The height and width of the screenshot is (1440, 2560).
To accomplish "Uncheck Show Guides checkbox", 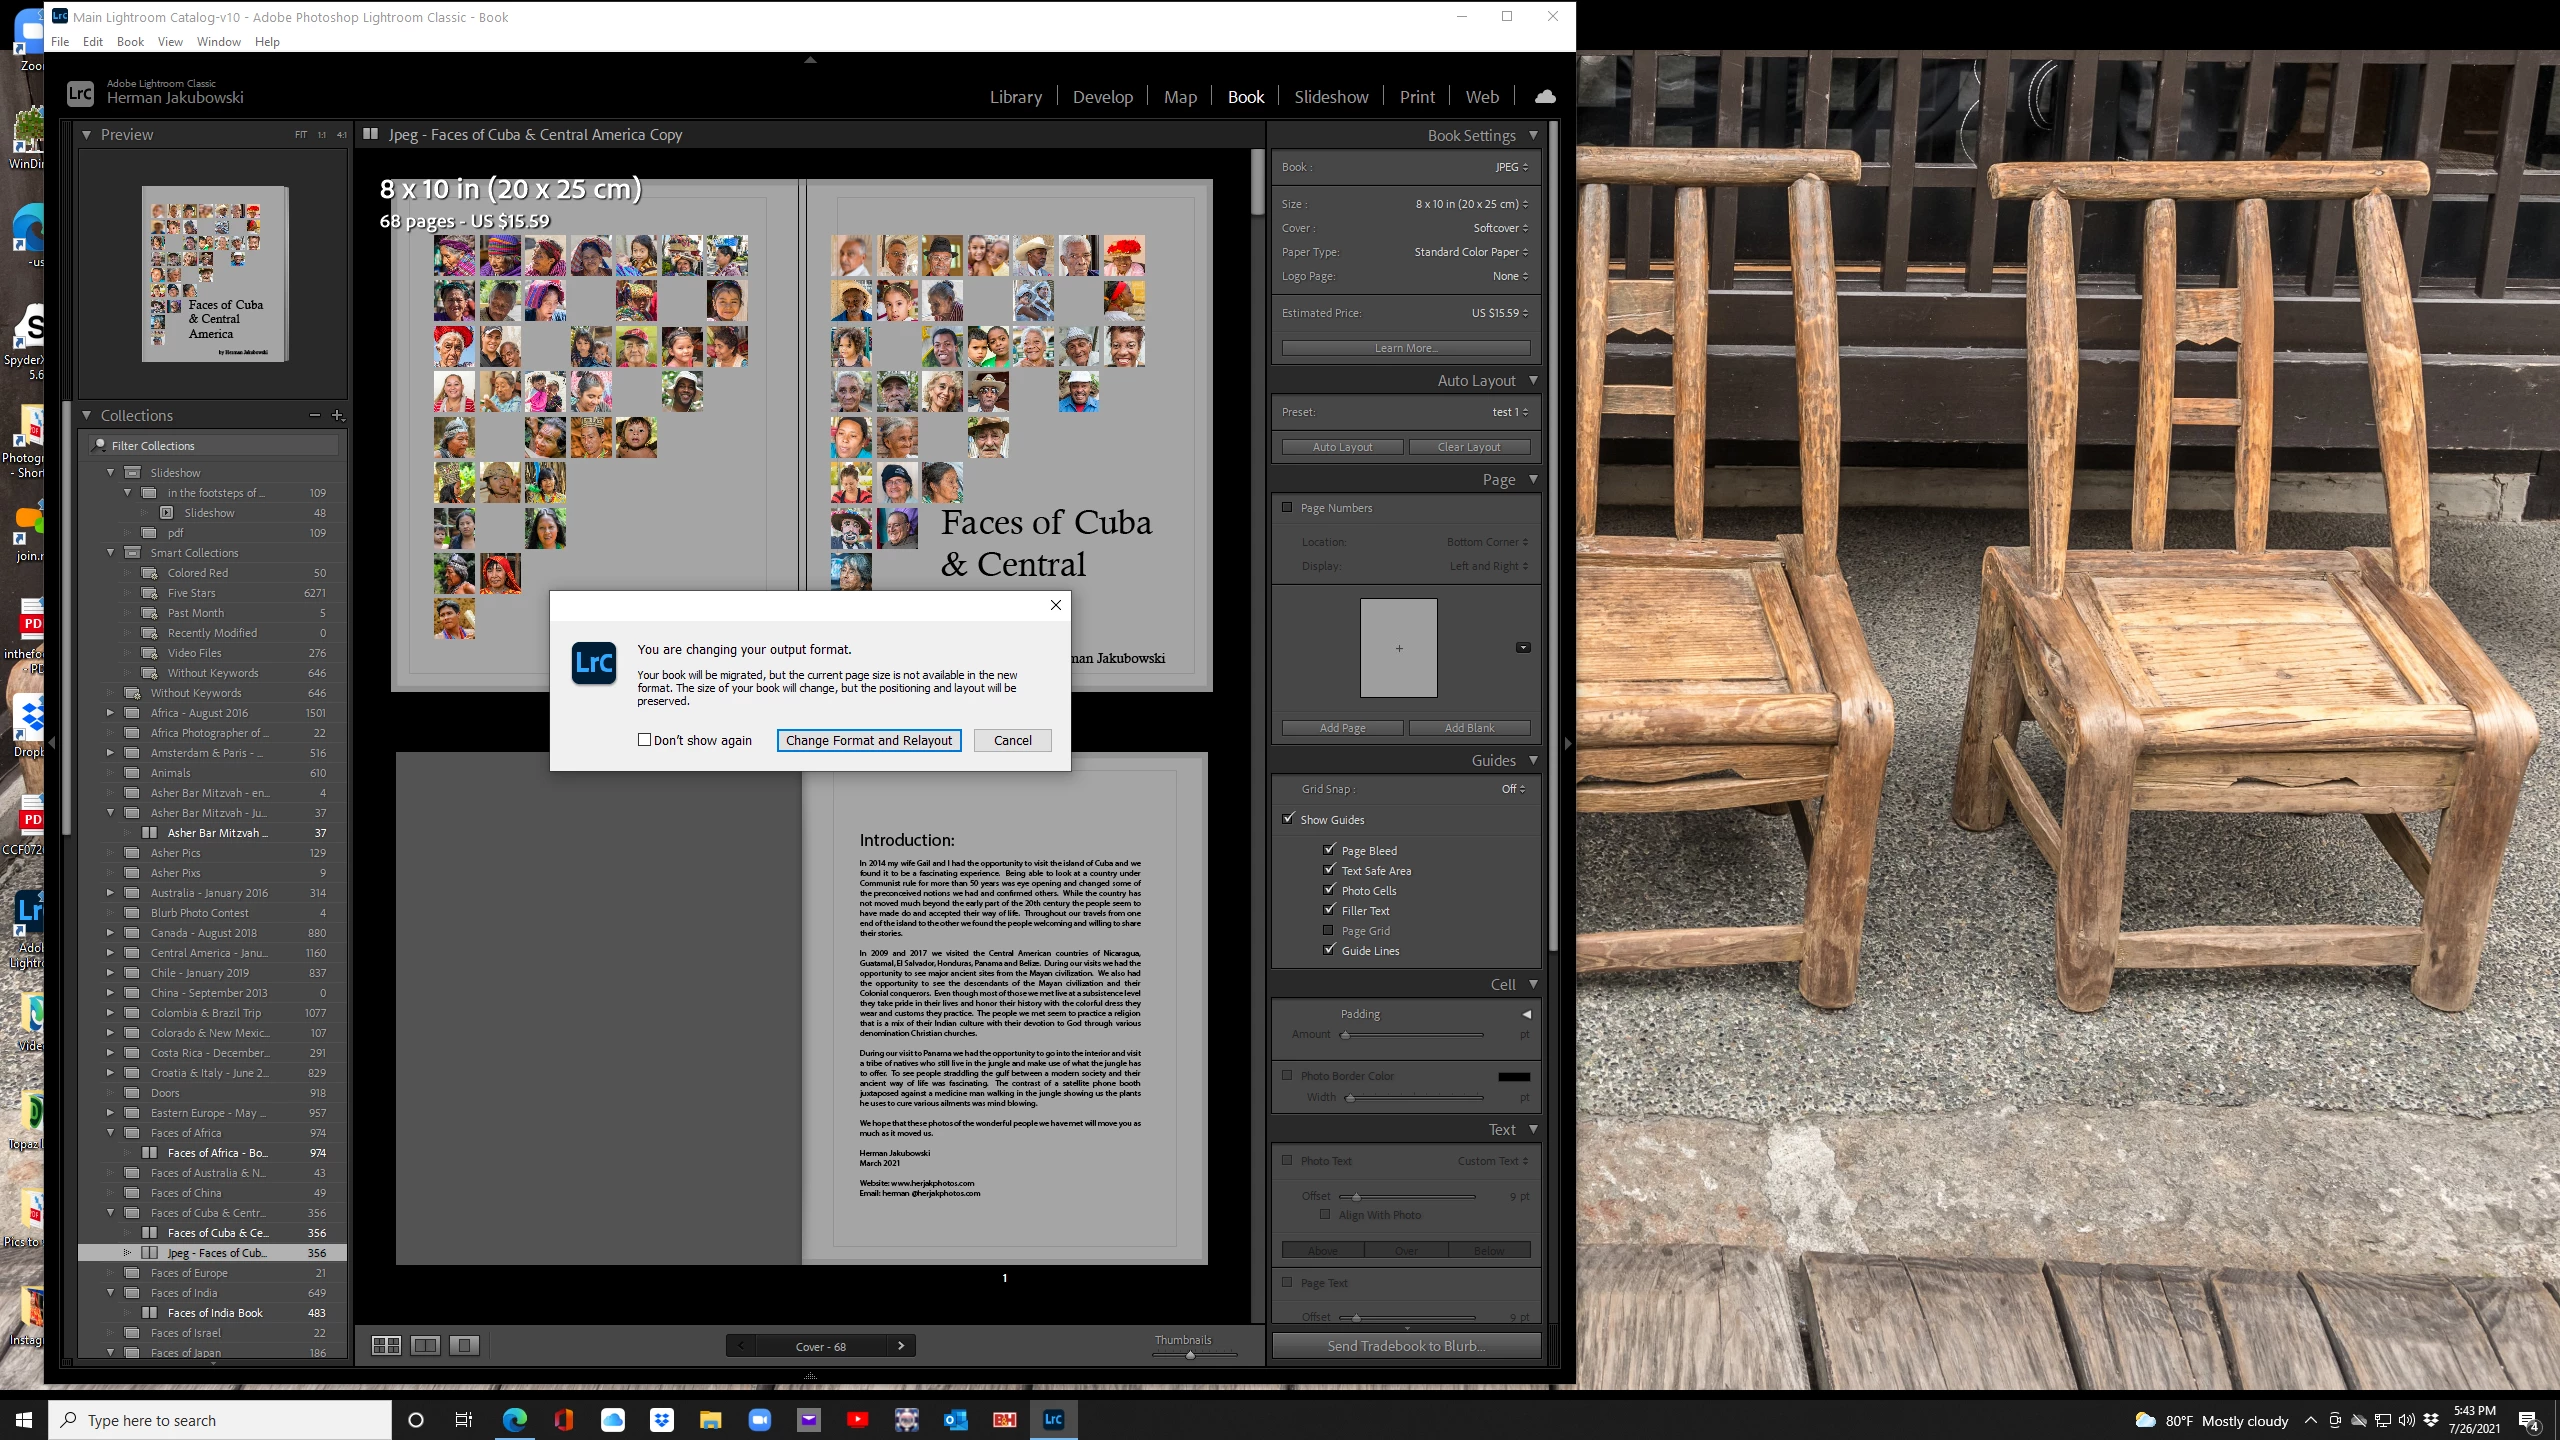I will 1288,819.
